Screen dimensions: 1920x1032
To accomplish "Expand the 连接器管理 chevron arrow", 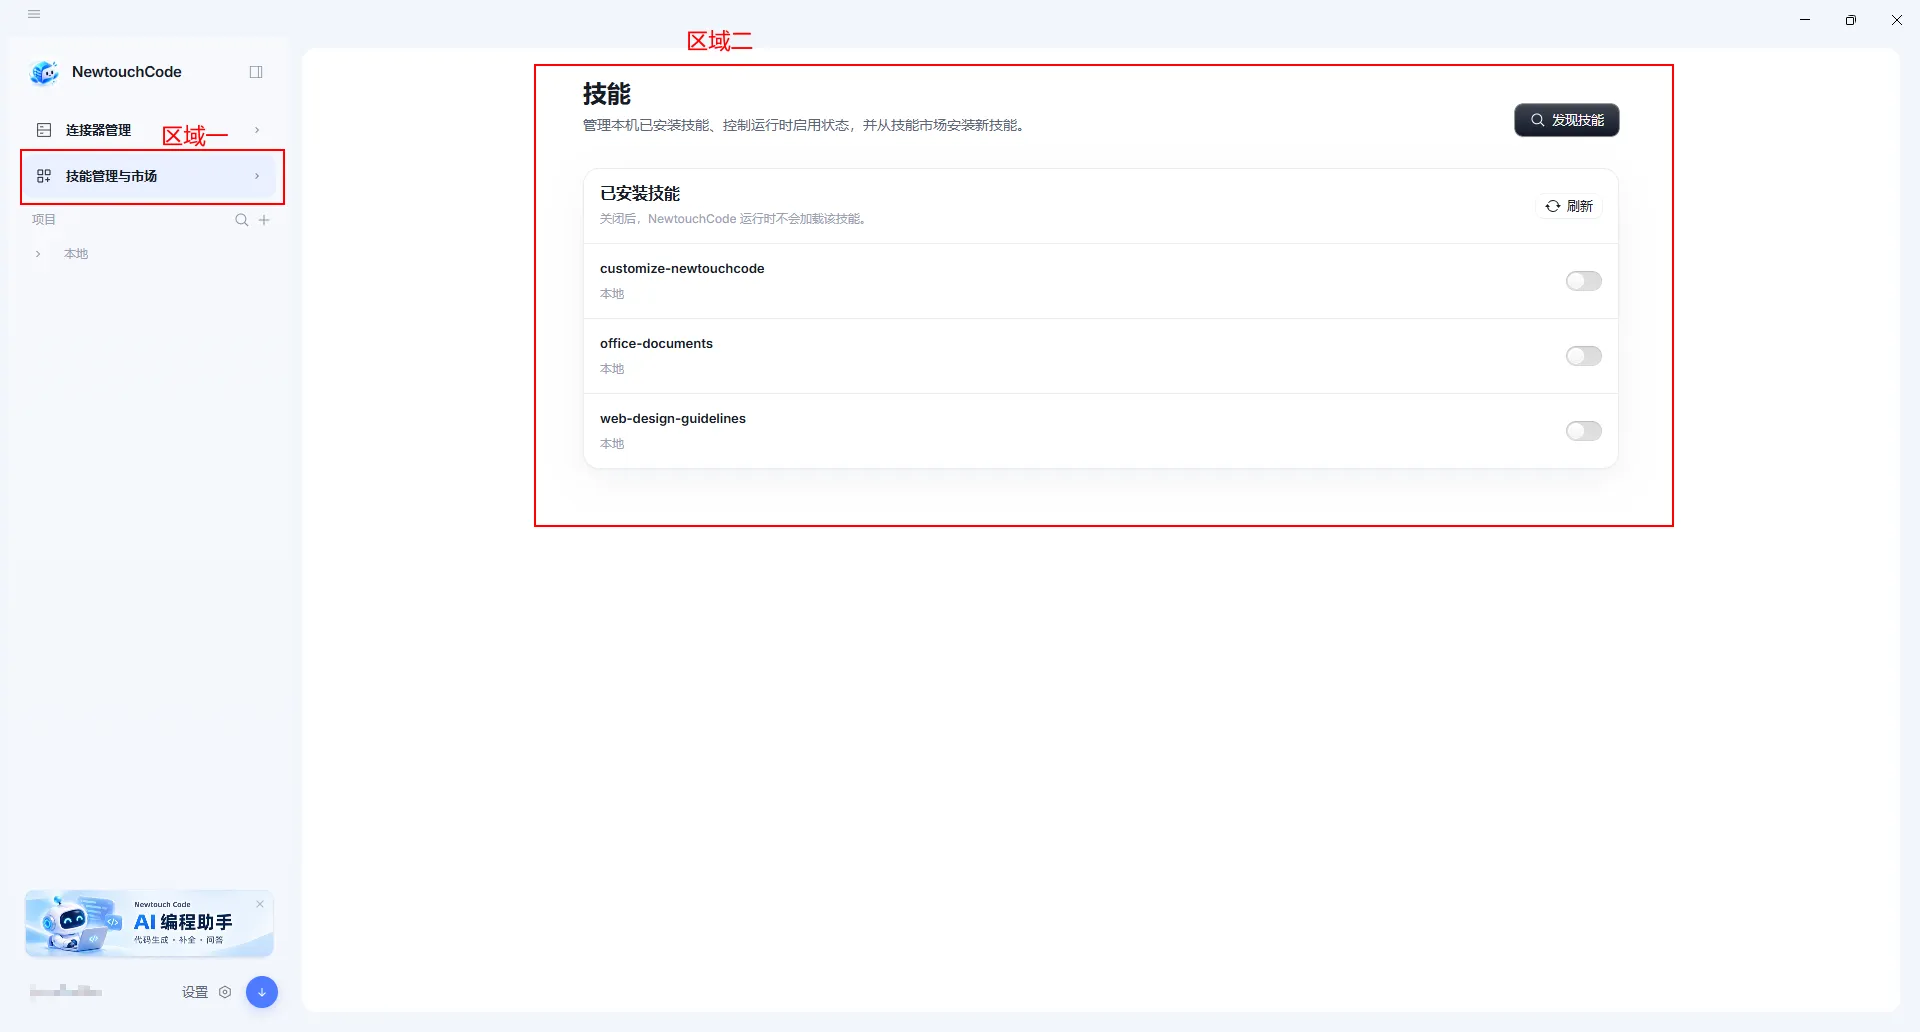I will coord(257,130).
